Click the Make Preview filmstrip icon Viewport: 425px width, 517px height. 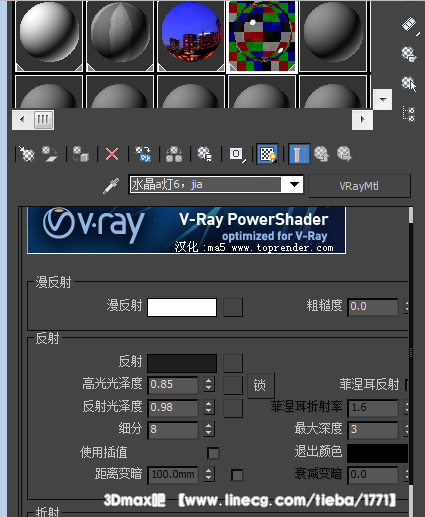tap(409, 25)
